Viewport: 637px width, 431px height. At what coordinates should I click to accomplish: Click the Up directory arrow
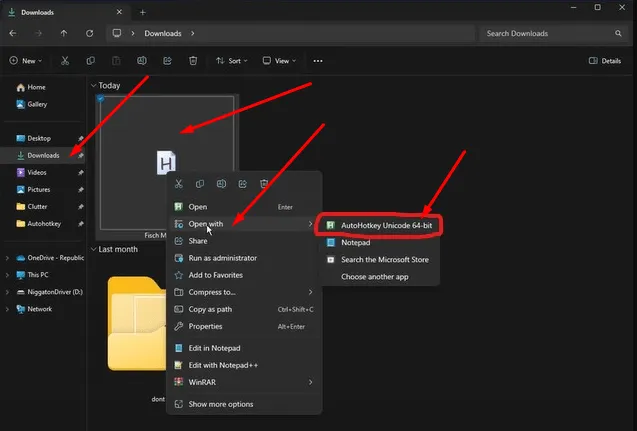pos(63,33)
